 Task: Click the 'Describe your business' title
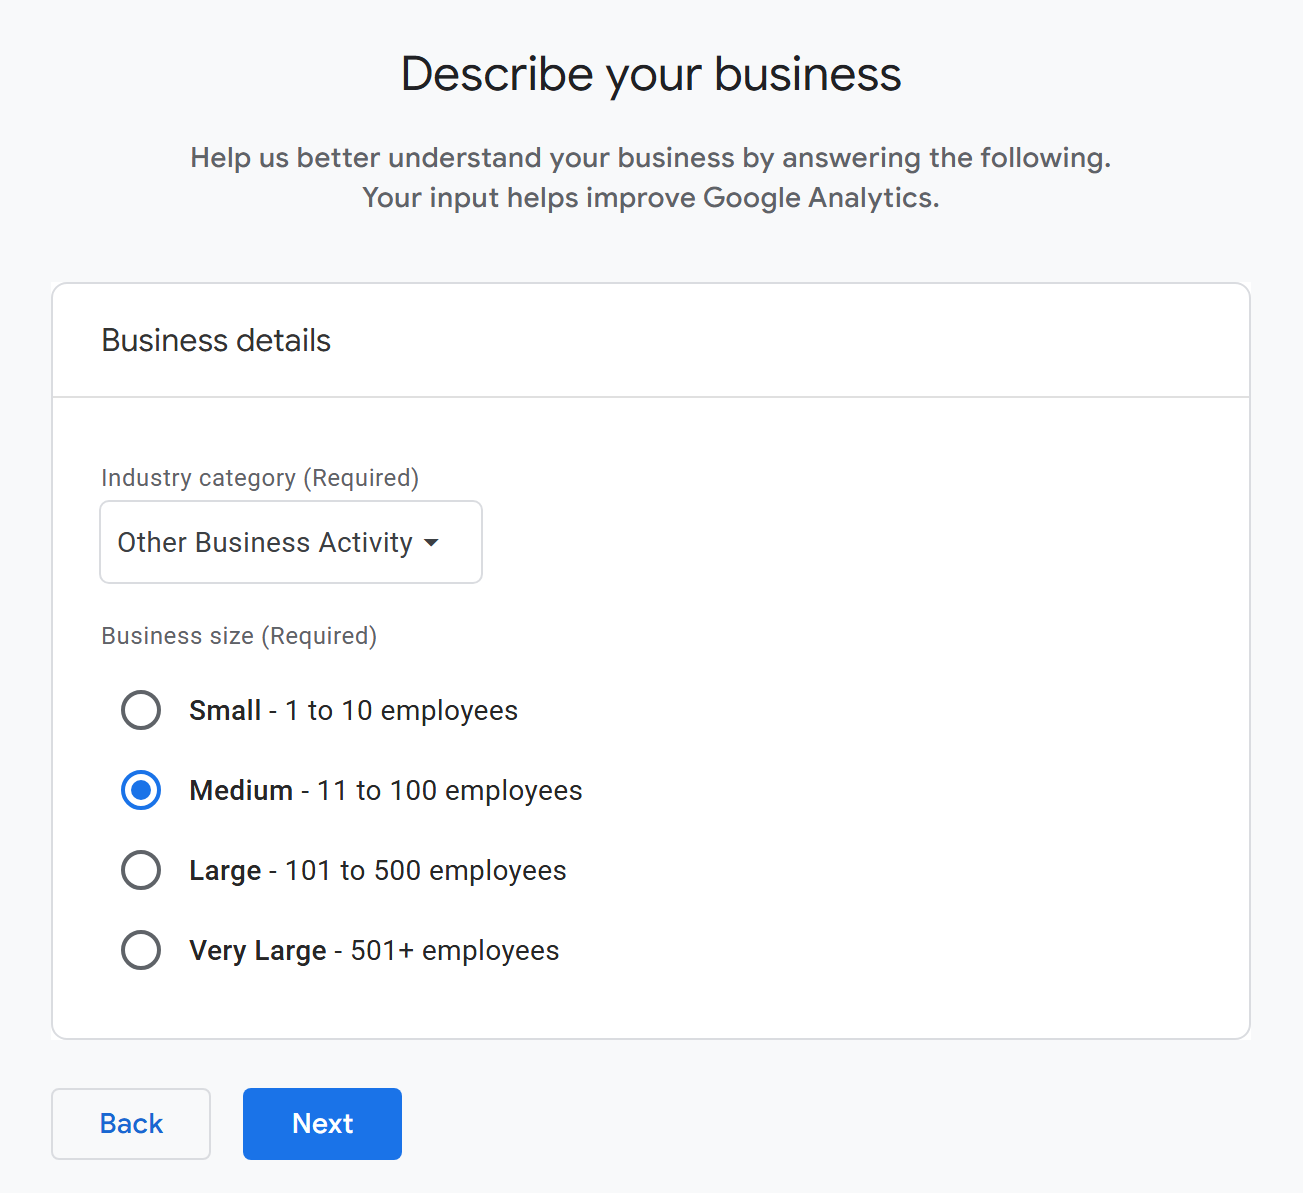point(651,75)
